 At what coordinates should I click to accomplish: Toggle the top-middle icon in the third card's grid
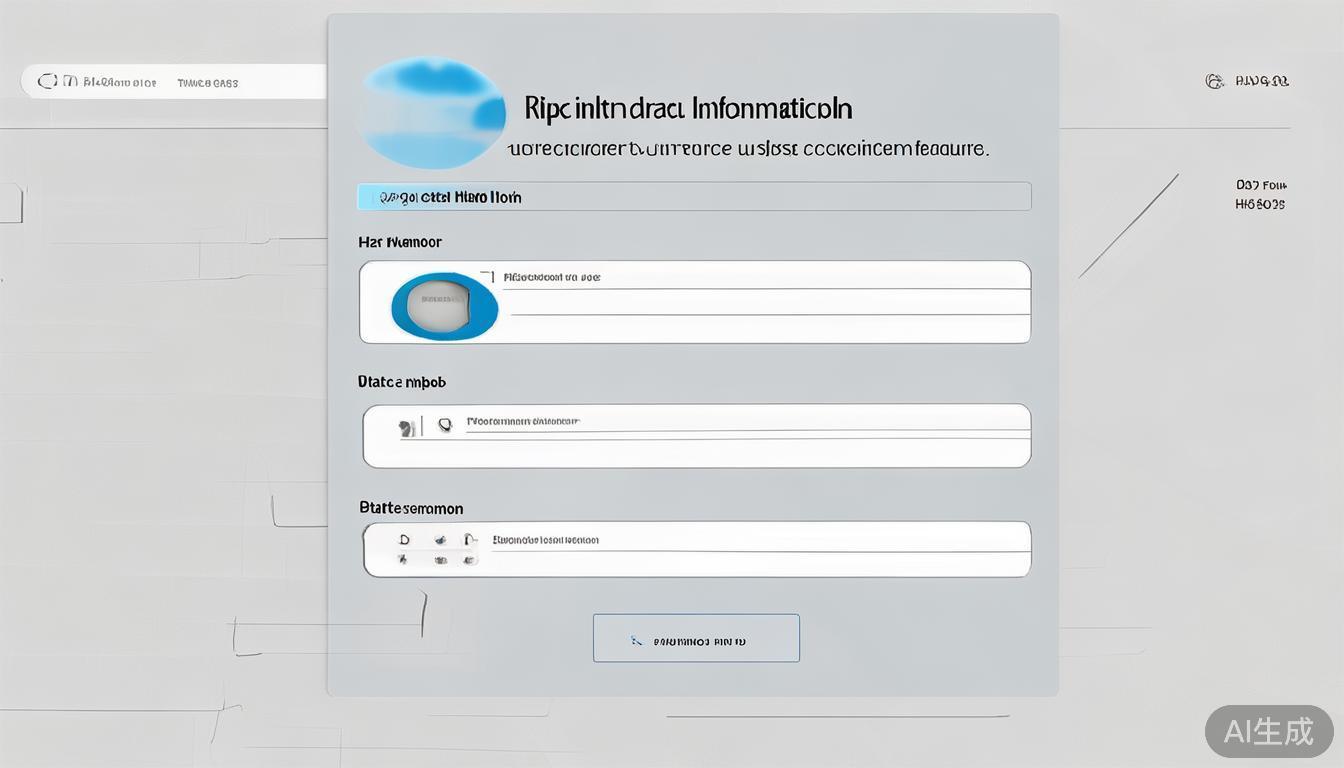click(440, 540)
